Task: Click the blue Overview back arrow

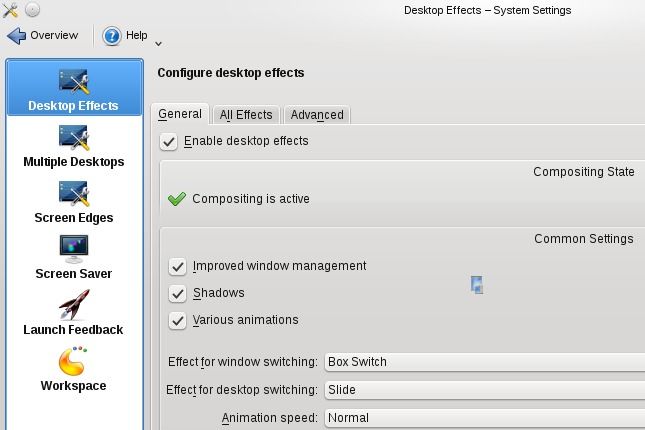Action: tap(16, 36)
